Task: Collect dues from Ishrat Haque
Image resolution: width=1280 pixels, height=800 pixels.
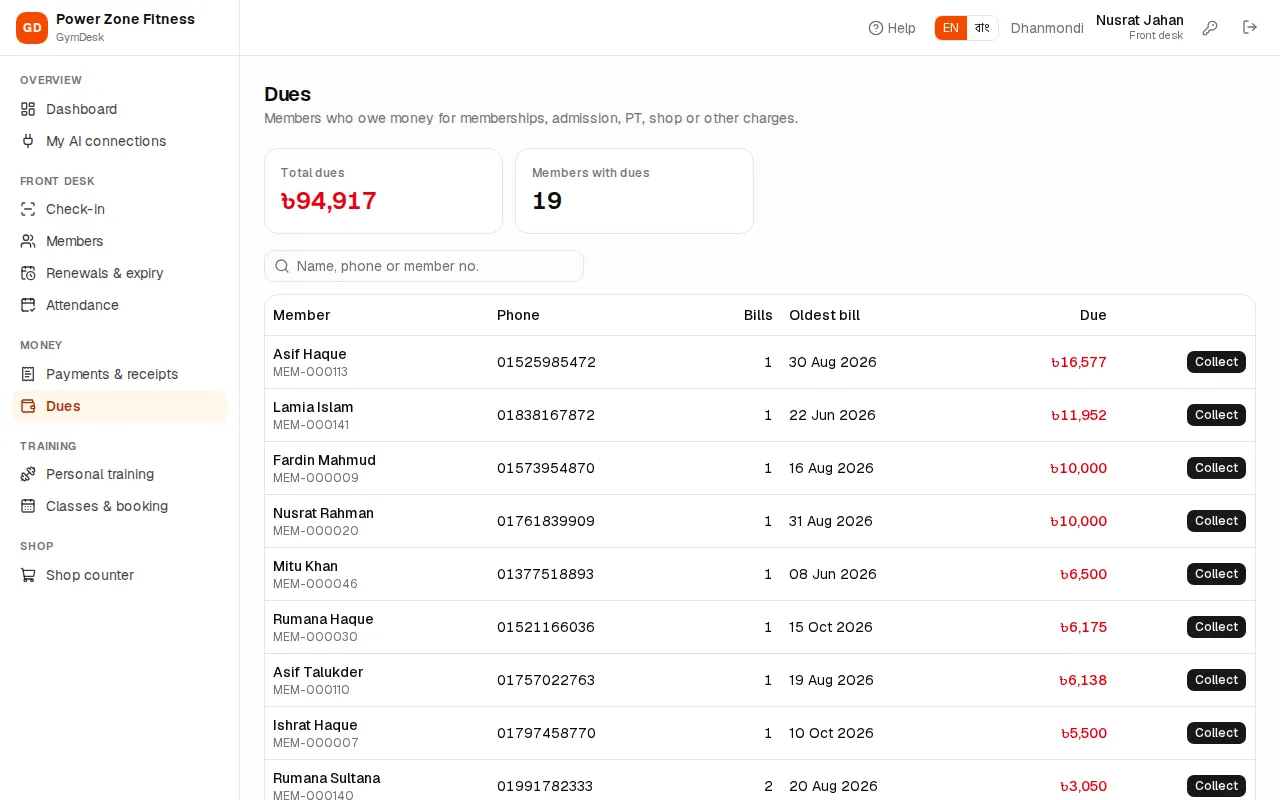Action: tap(1216, 733)
